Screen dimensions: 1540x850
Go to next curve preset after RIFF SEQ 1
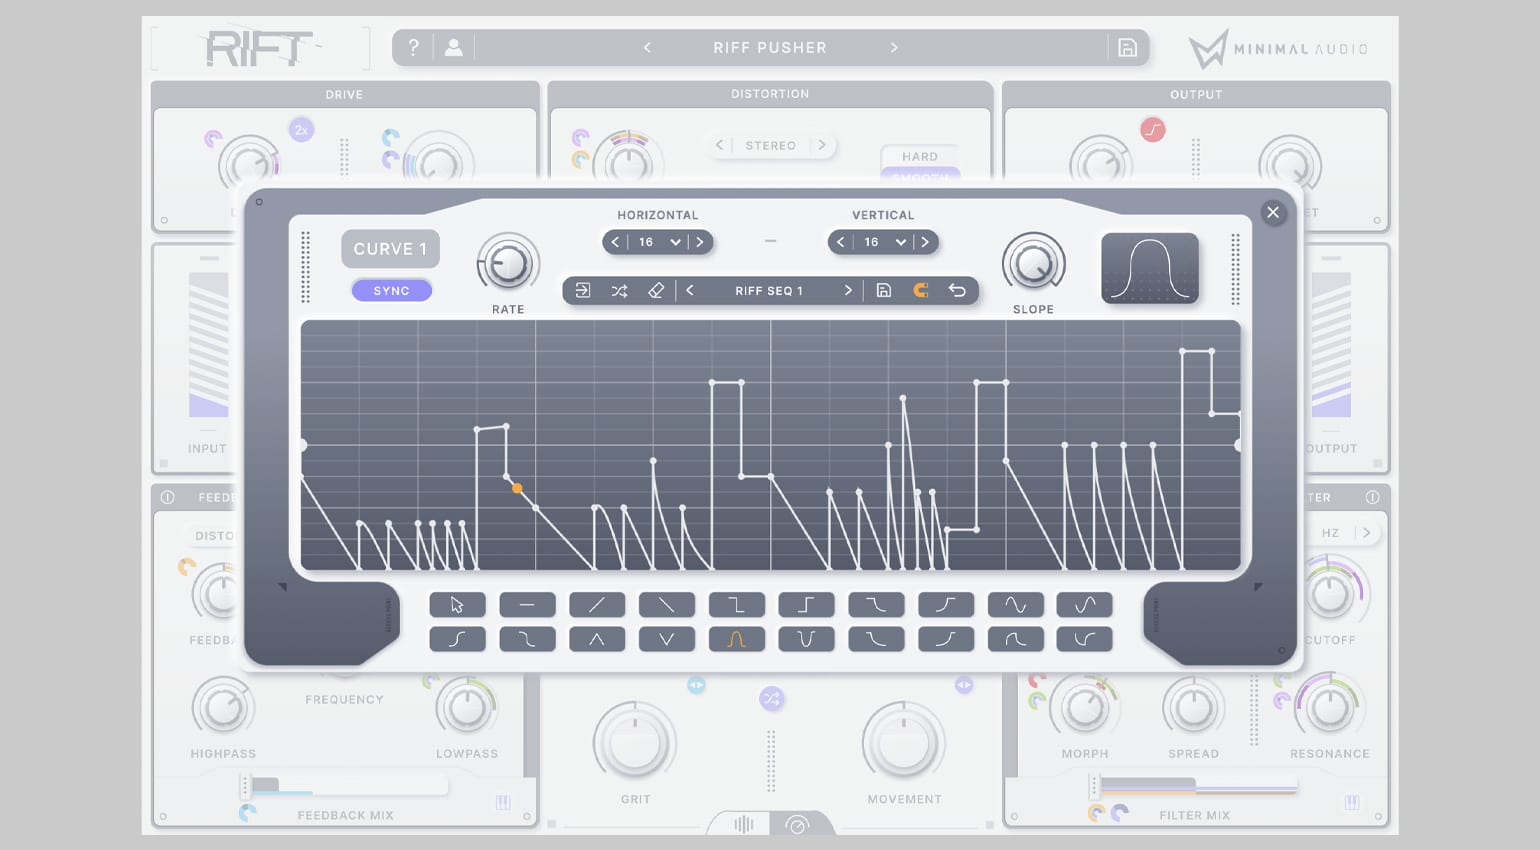[x=848, y=291]
